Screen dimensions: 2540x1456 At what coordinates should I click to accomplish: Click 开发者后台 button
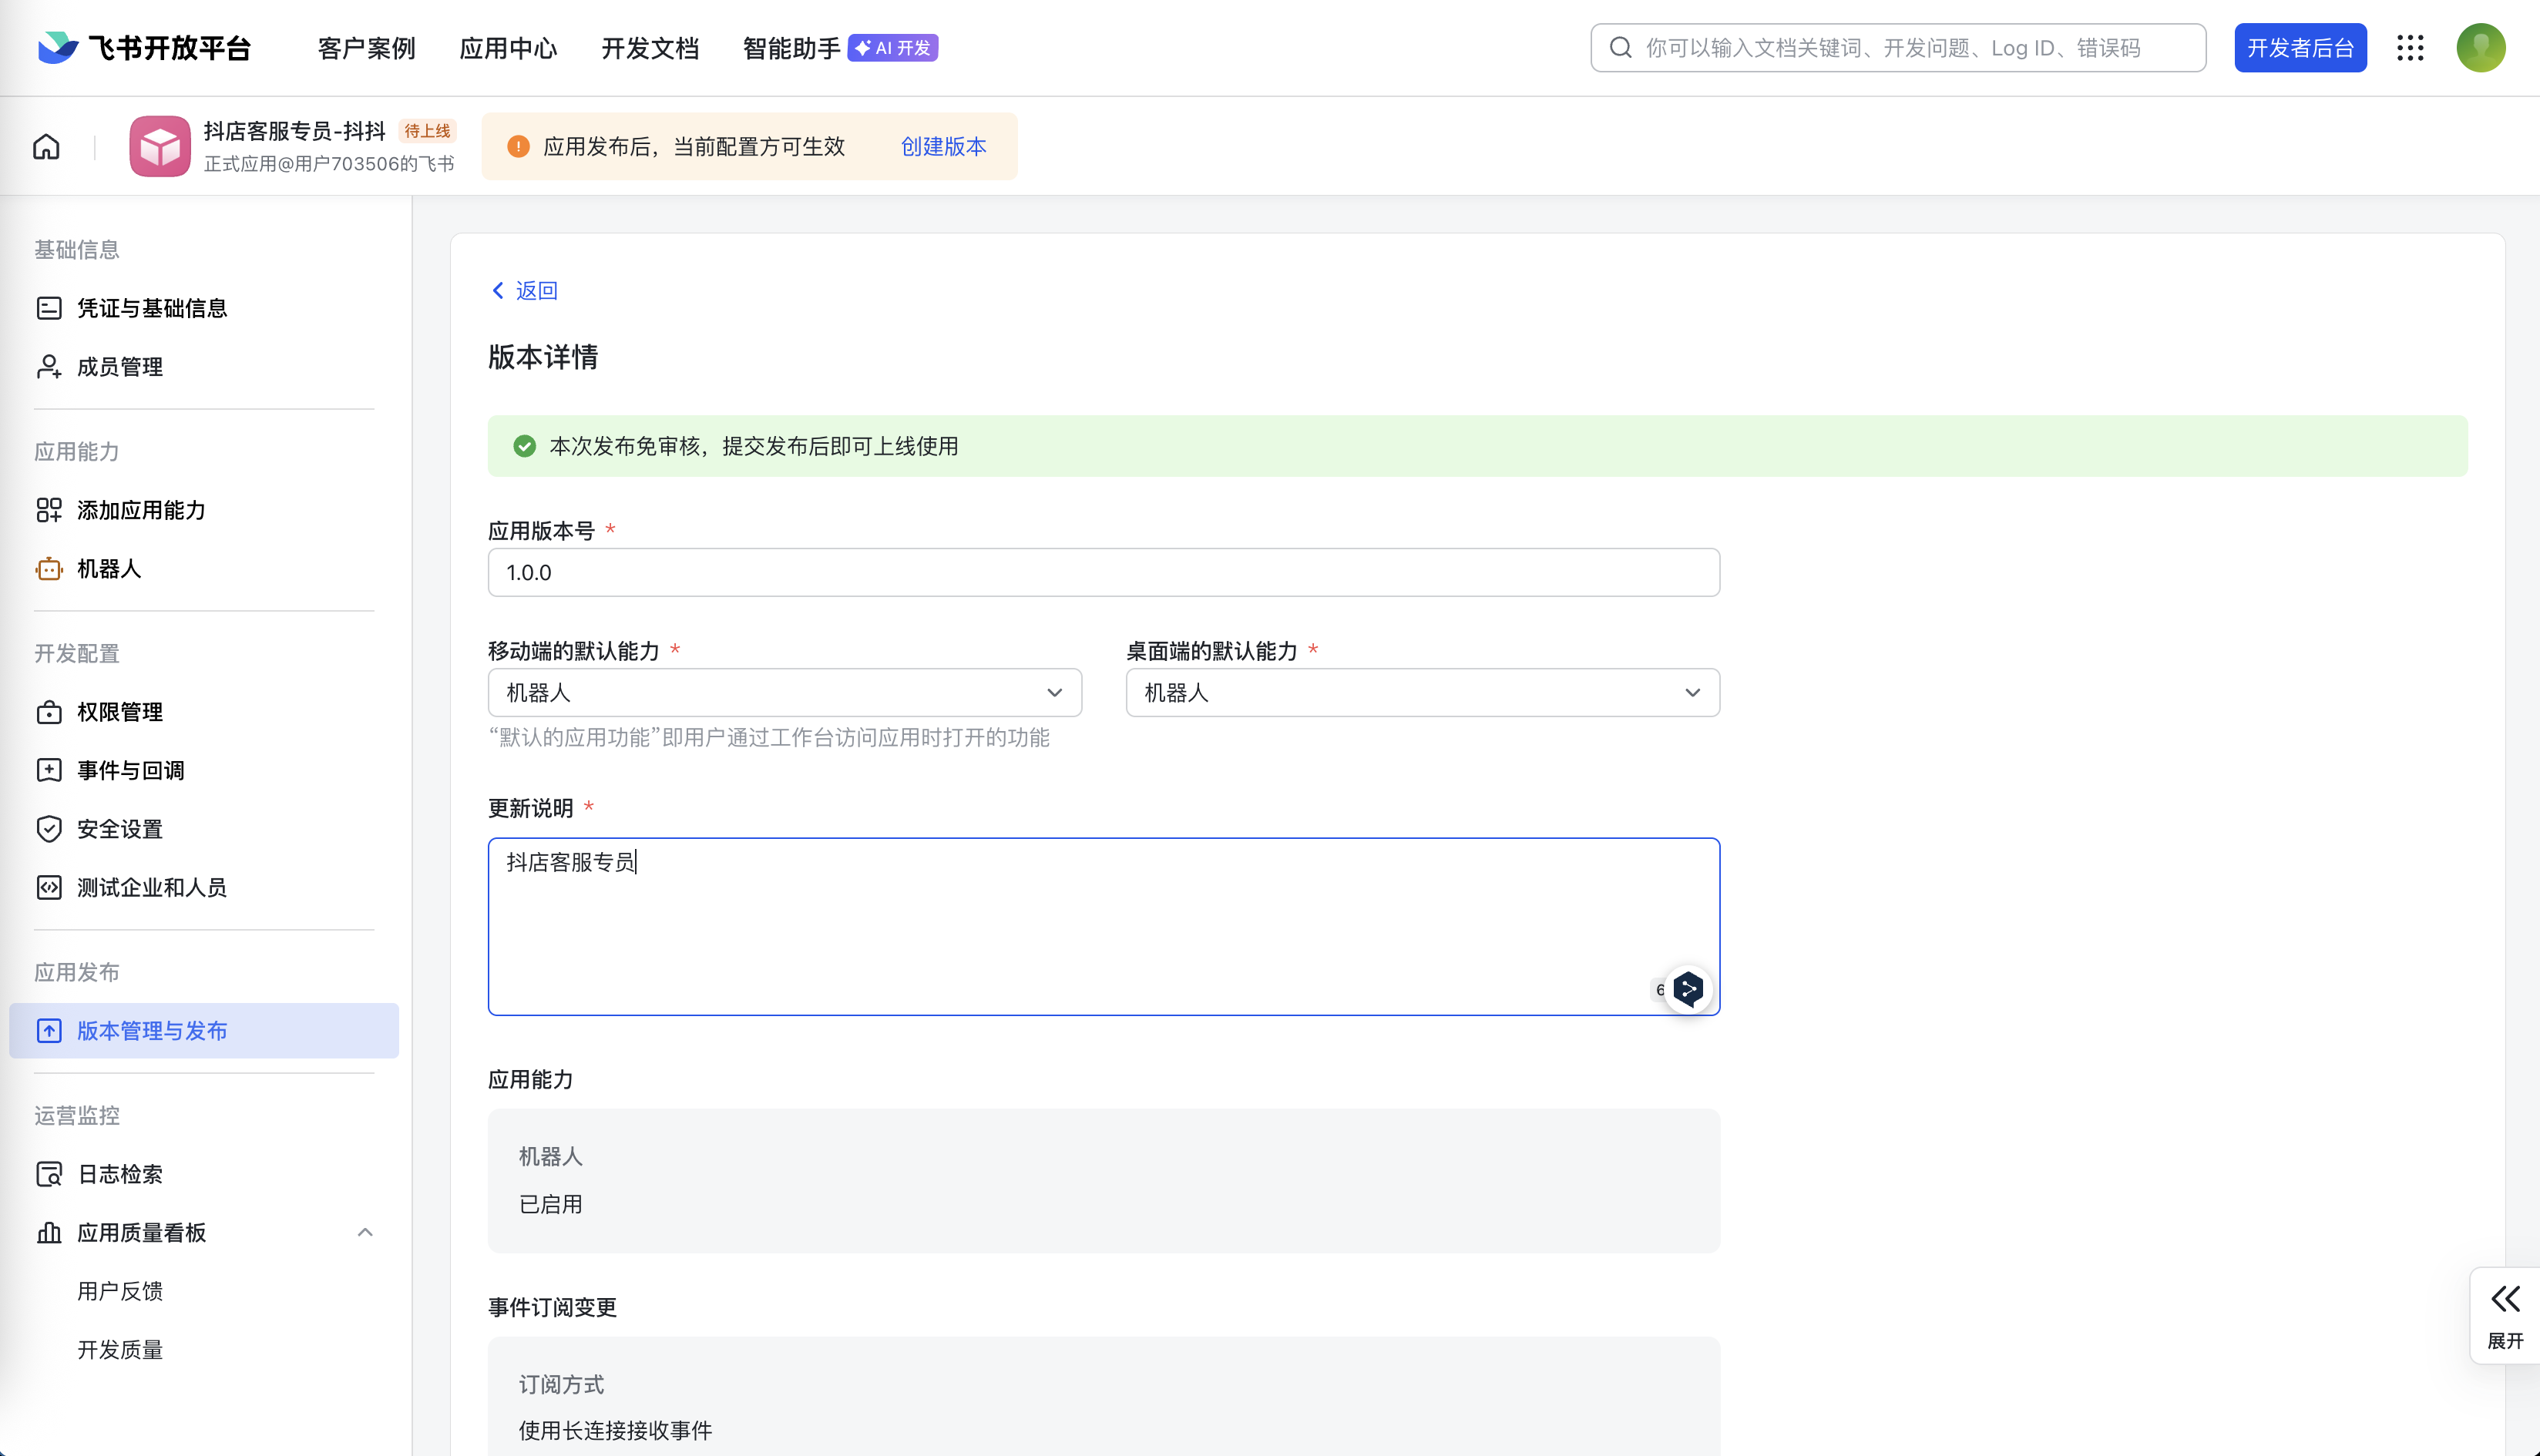point(2300,48)
